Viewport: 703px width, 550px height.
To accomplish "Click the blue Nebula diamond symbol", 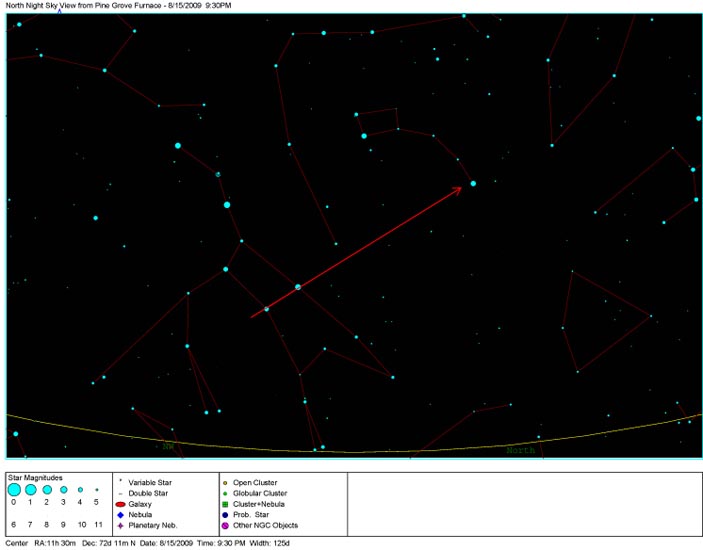I will tap(120, 515).
